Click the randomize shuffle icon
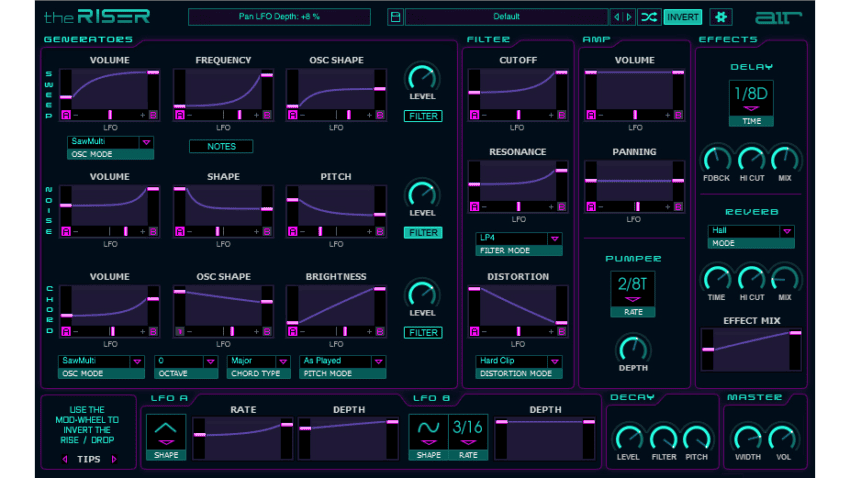 [x=649, y=17]
